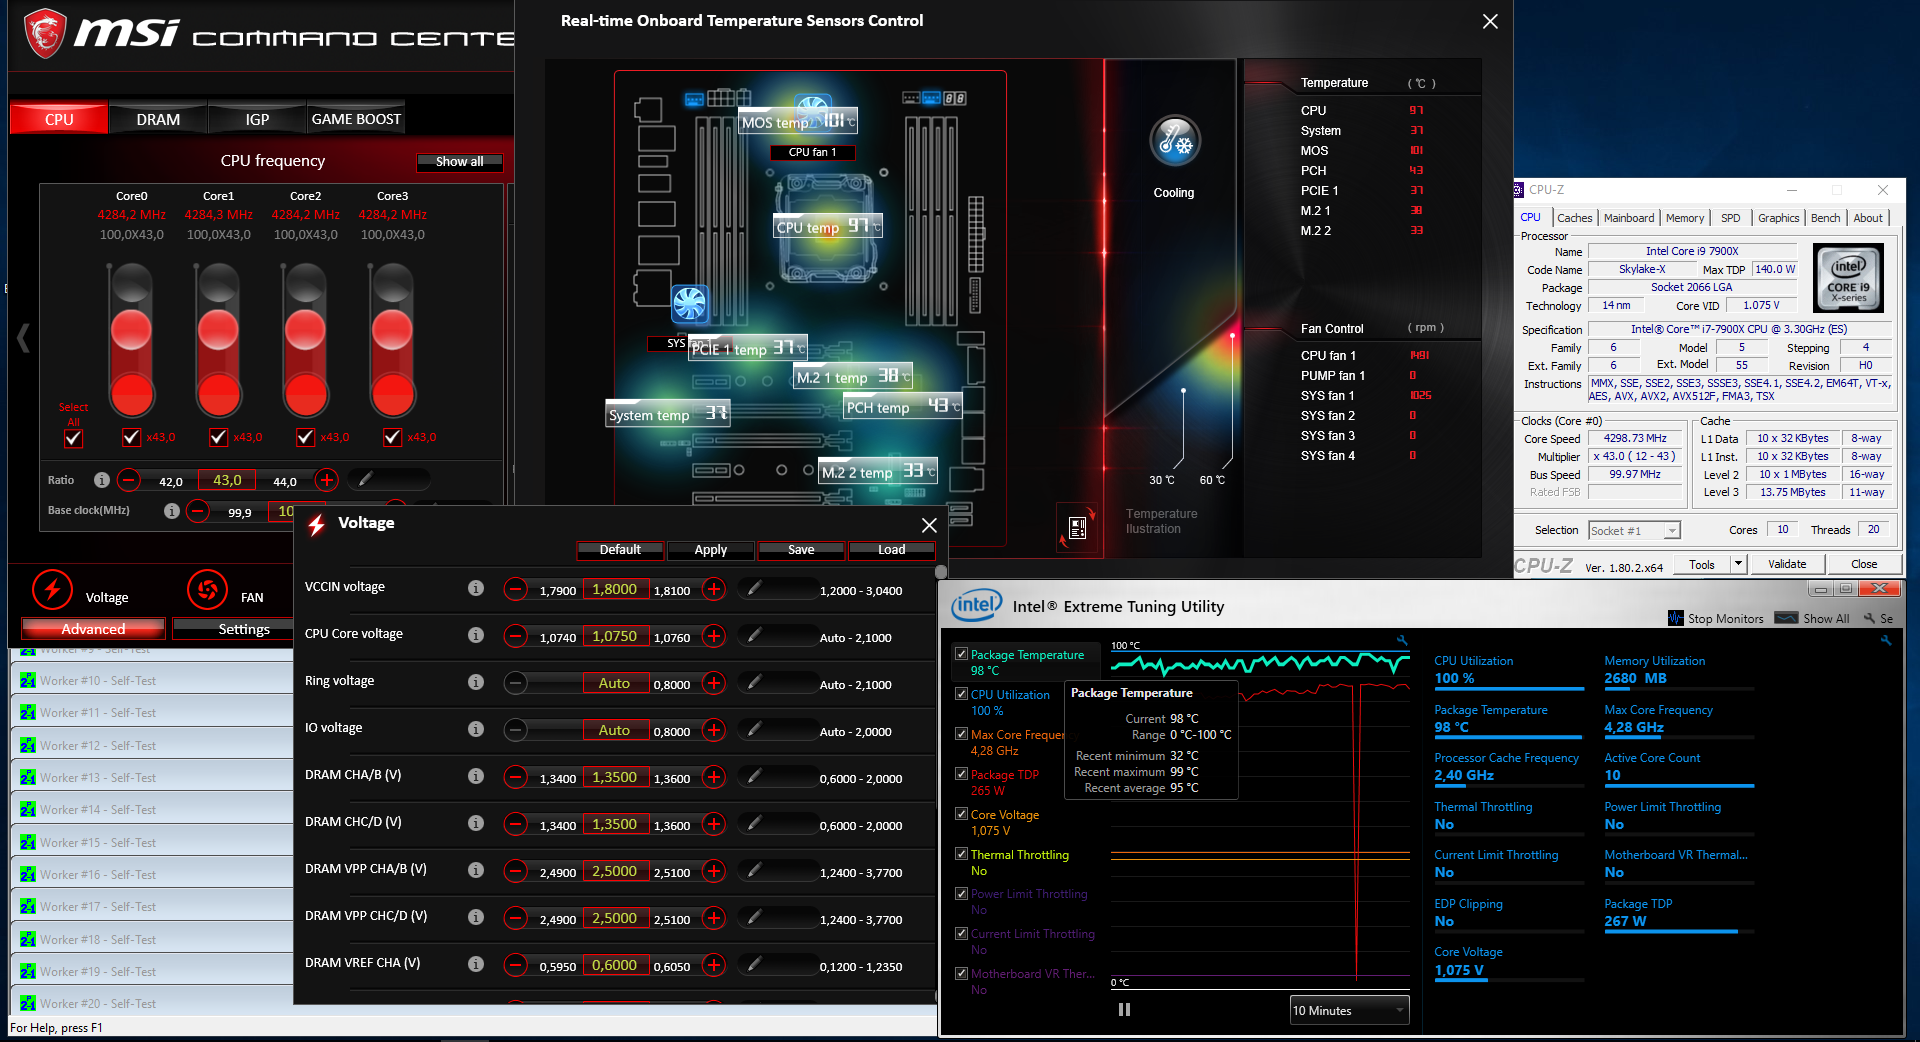Switch to the CPU tab in Command Center
The image size is (1920, 1042).
tap(59, 119)
